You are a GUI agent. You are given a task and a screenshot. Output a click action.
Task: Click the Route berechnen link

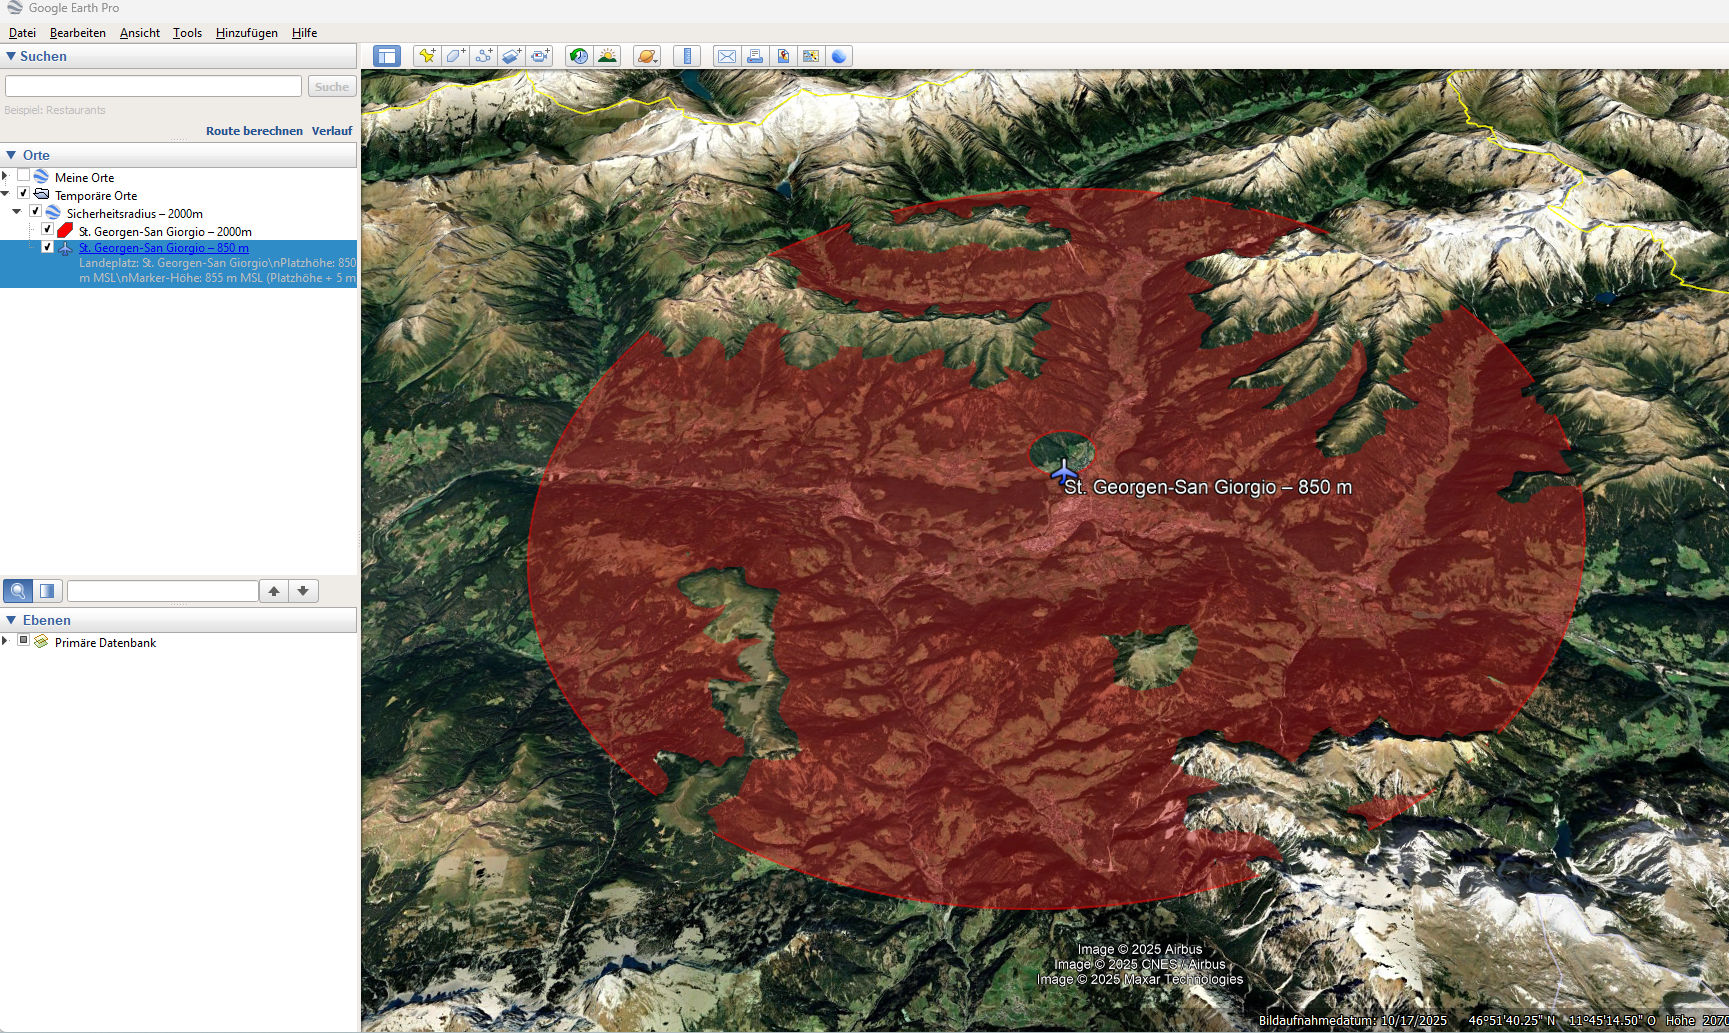[x=254, y=131]
